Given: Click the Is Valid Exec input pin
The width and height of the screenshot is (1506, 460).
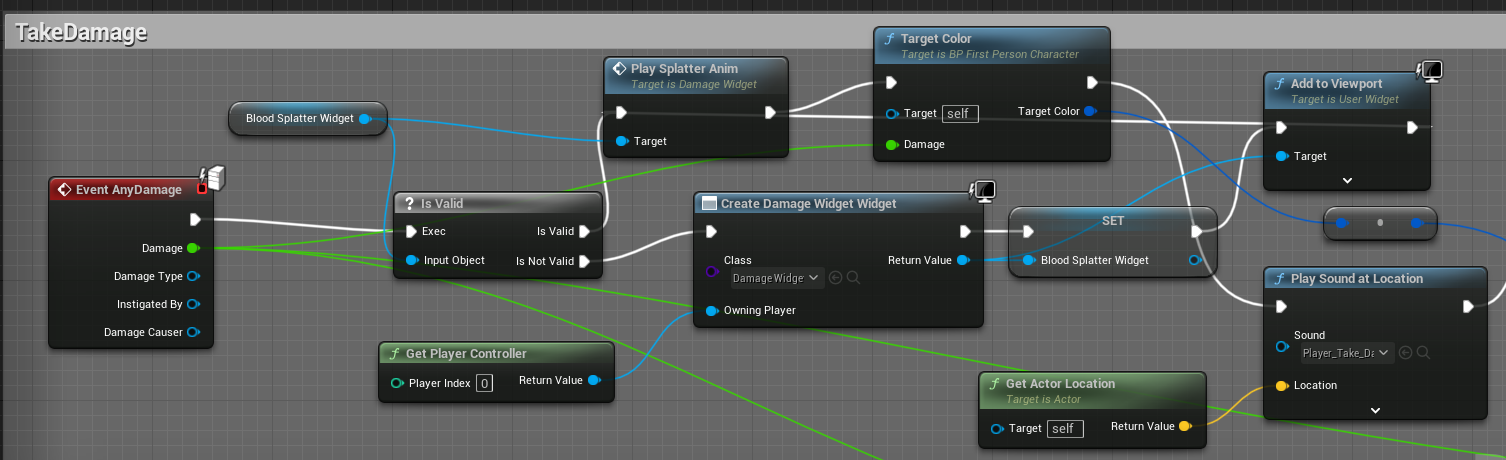Looking at the screenshot, I should (411, 232).
